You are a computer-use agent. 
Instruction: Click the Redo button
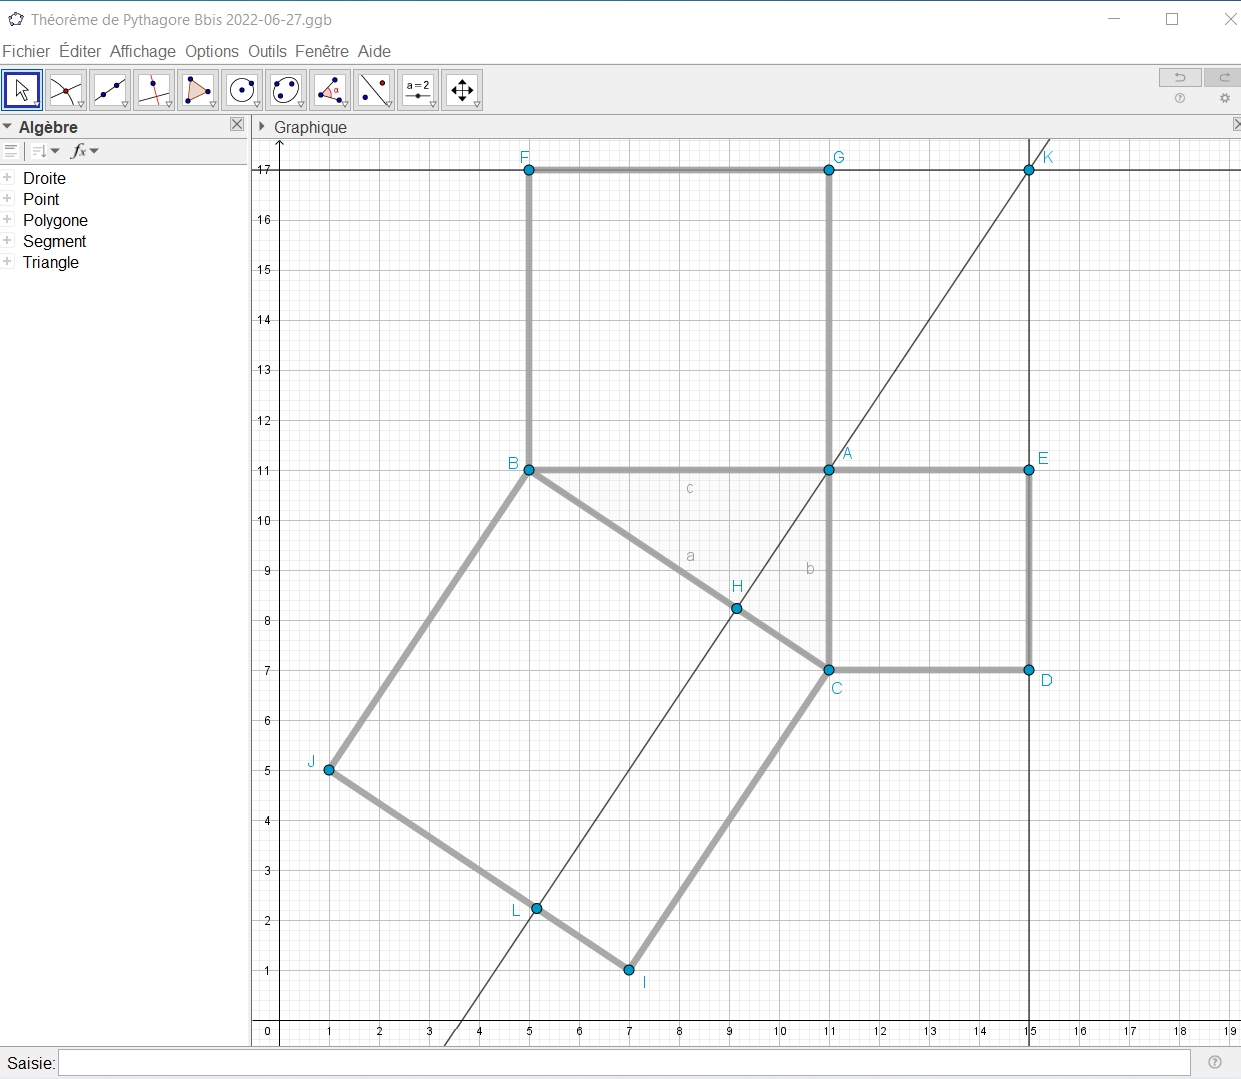(x=1223, y=78)
